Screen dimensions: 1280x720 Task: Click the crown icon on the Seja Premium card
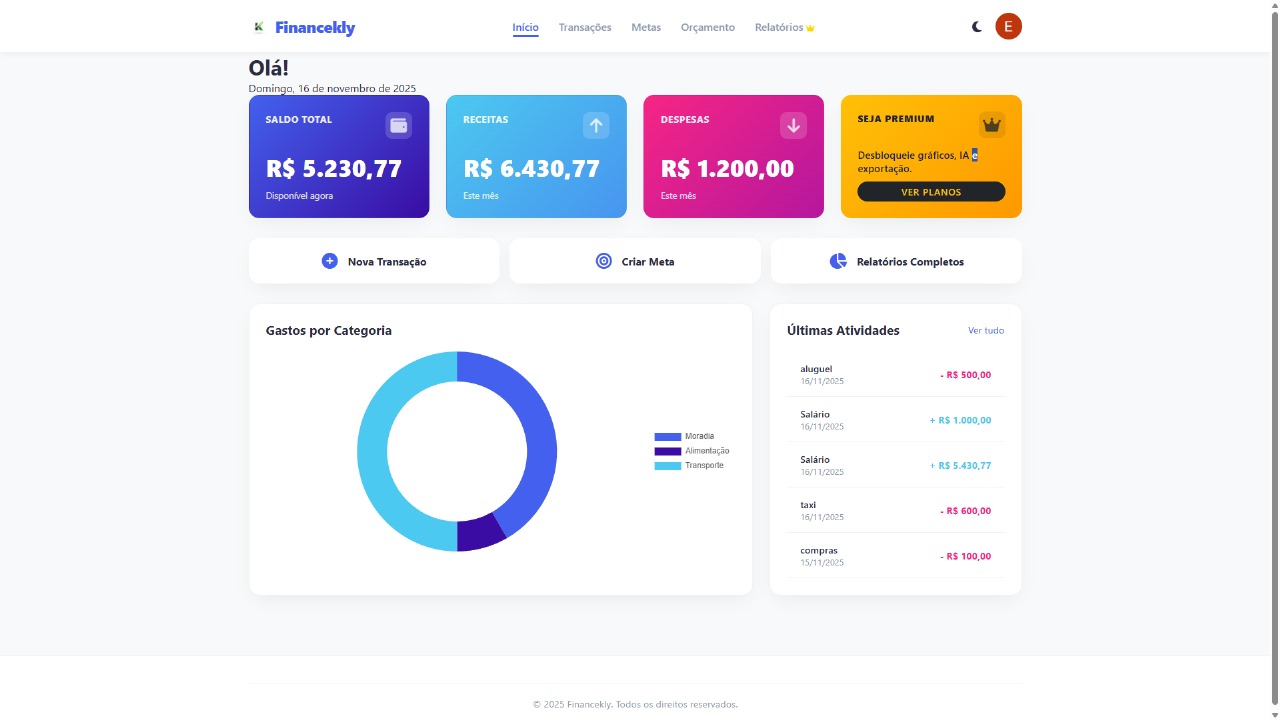(991, 125)
